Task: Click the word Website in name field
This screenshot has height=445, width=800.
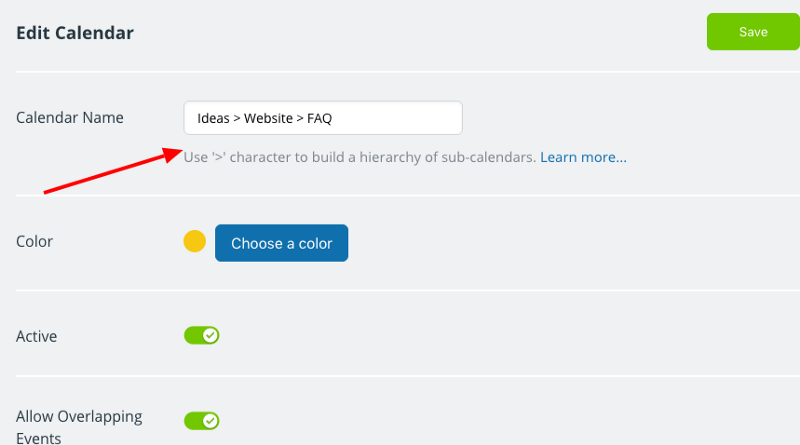Action: (268, 118)
